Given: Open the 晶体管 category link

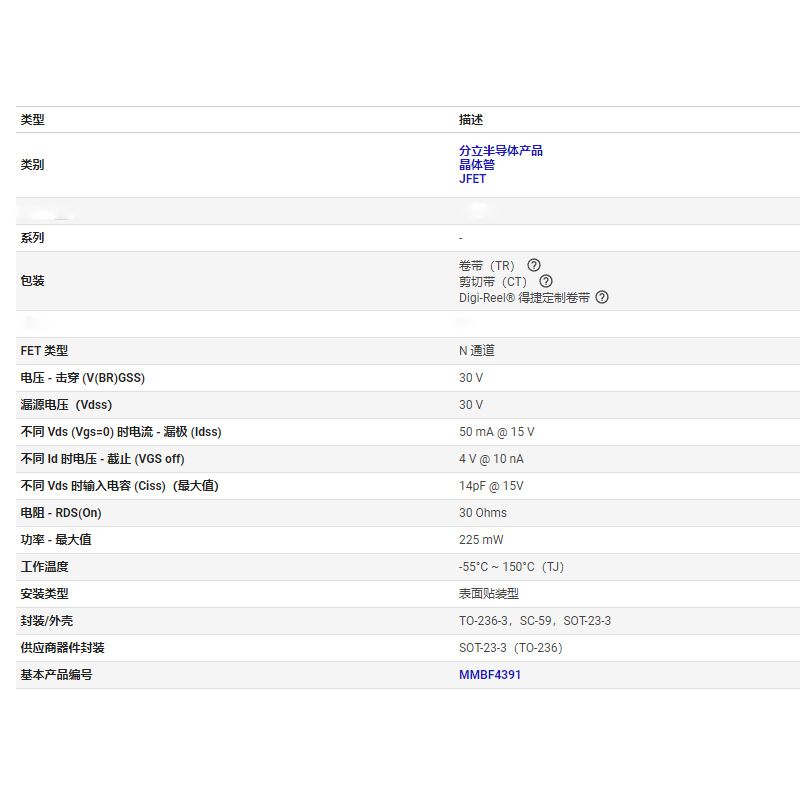Looking at the screenshot, I should click(477, 164).
